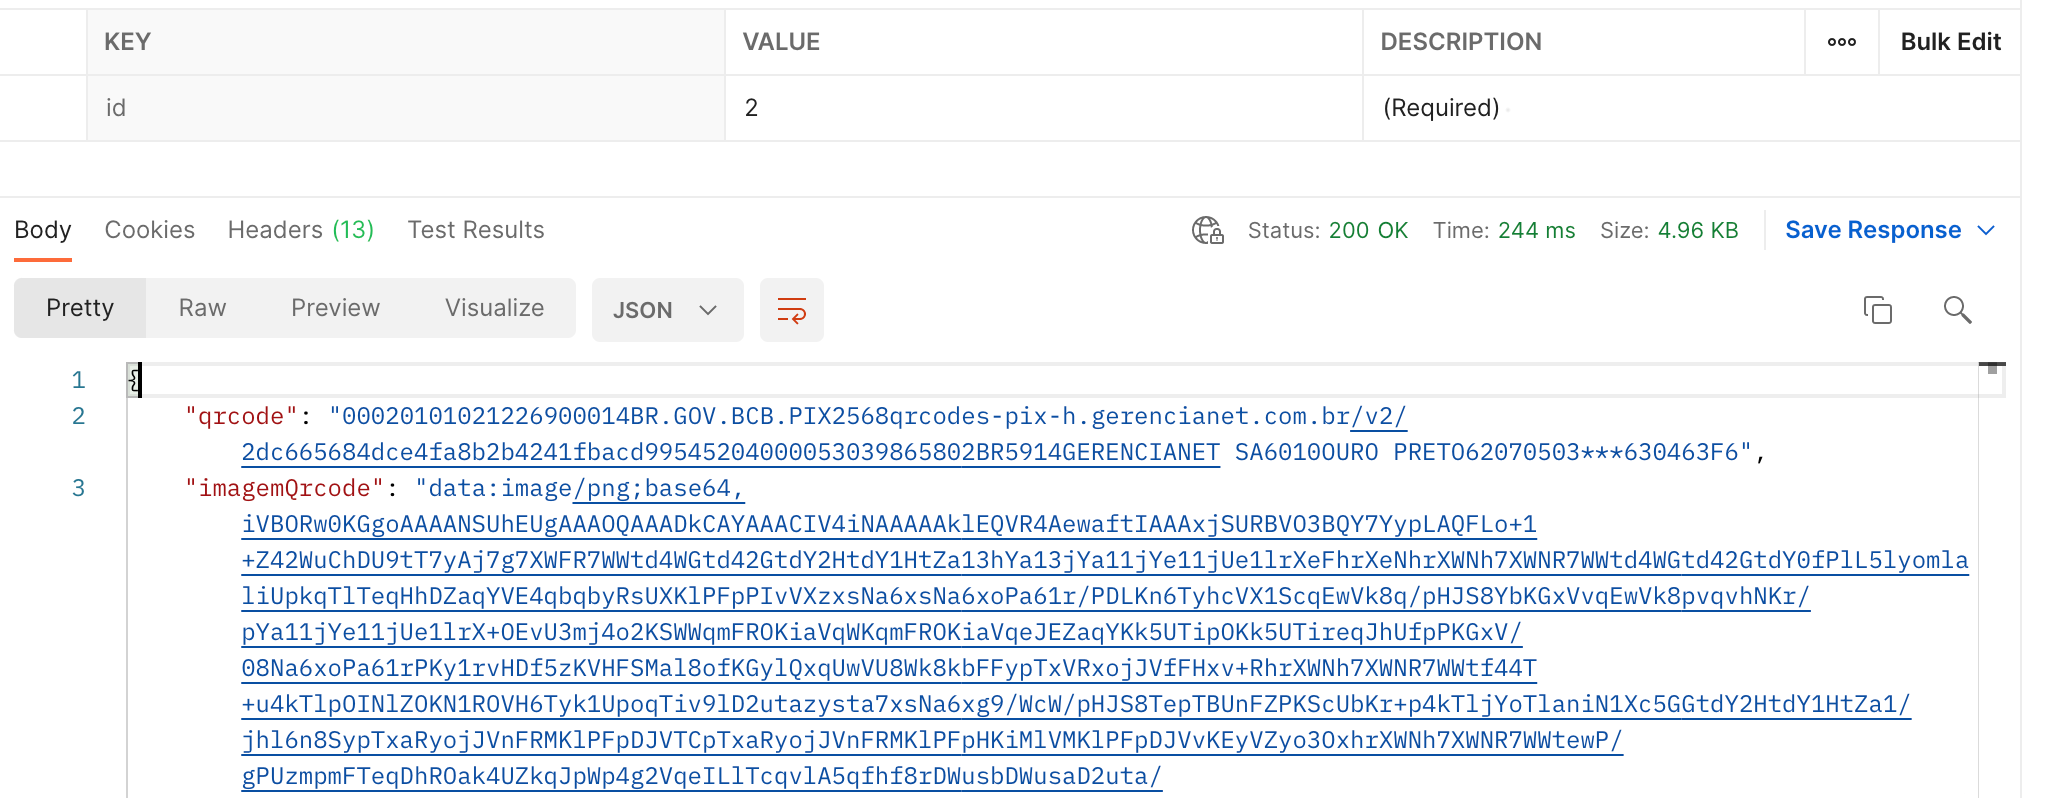The image size is (2060, 798).
Task: Click the DESCRIPTION column header
Action: pyautogui.click(x=1461, y=42)
